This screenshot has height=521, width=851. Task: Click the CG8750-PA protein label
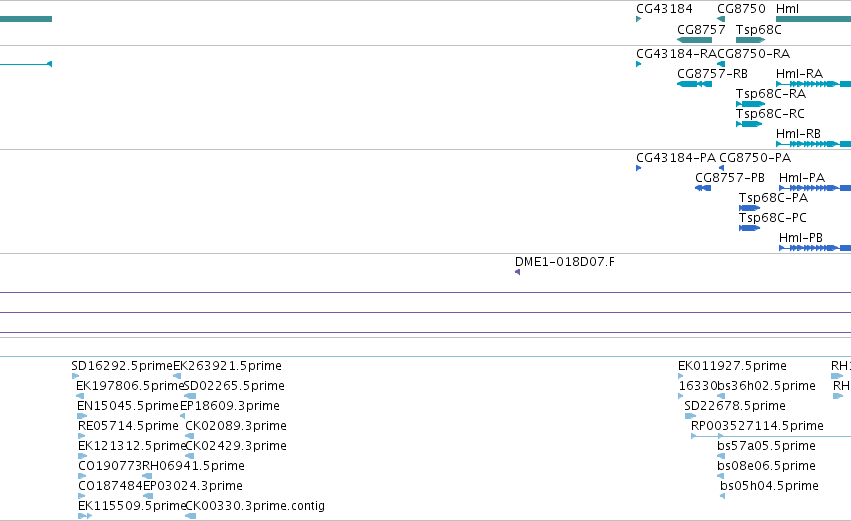[x=755, y=158]
